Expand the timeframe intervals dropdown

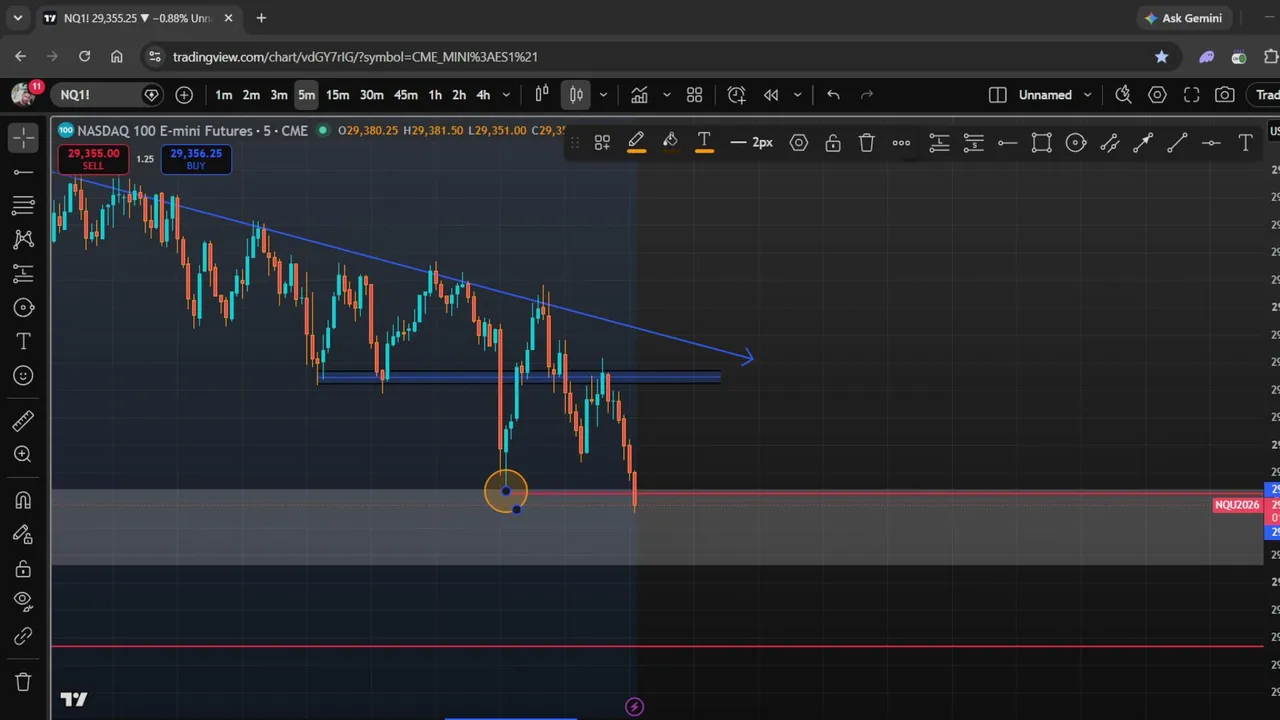(506, 95)
